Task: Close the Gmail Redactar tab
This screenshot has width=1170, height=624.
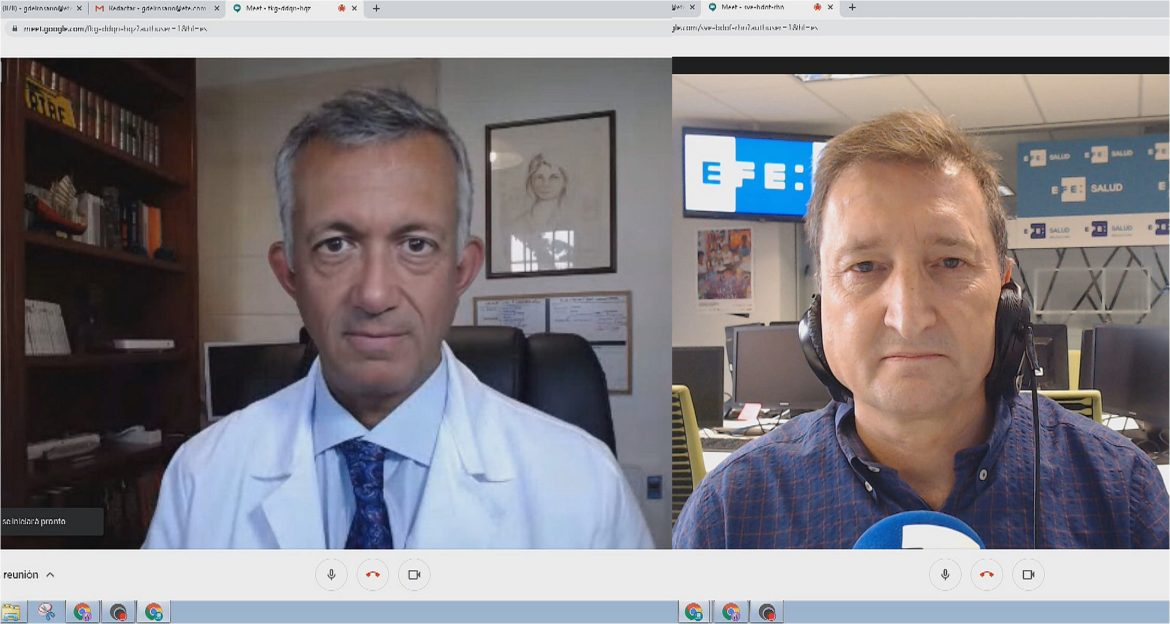Action: click(217, 8)
